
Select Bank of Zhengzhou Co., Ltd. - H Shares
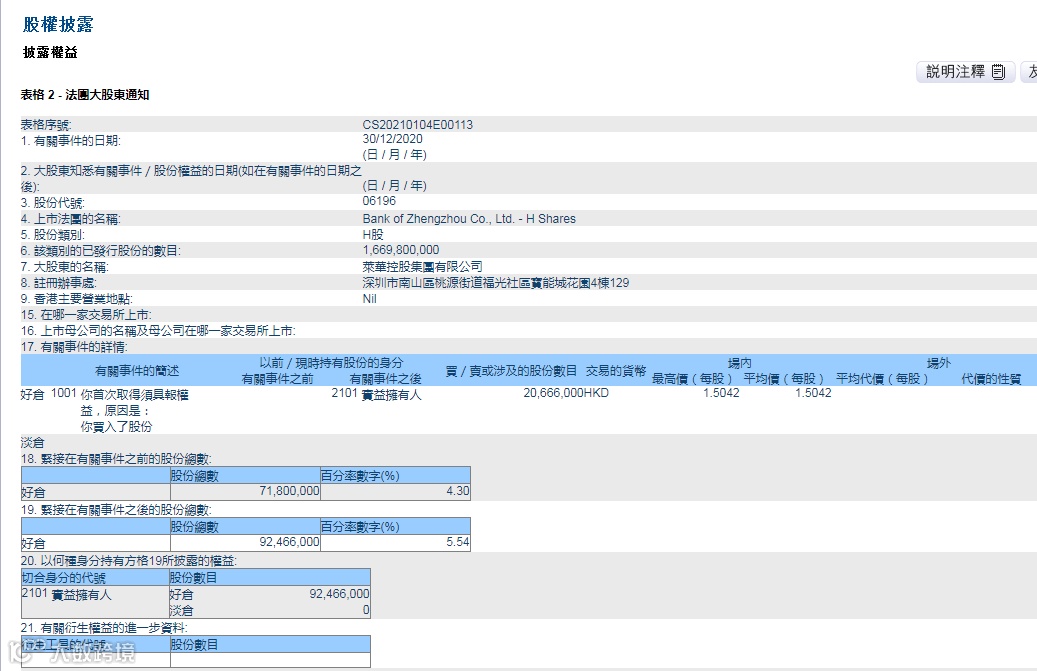pyautogui.click(x=469, y=219)
